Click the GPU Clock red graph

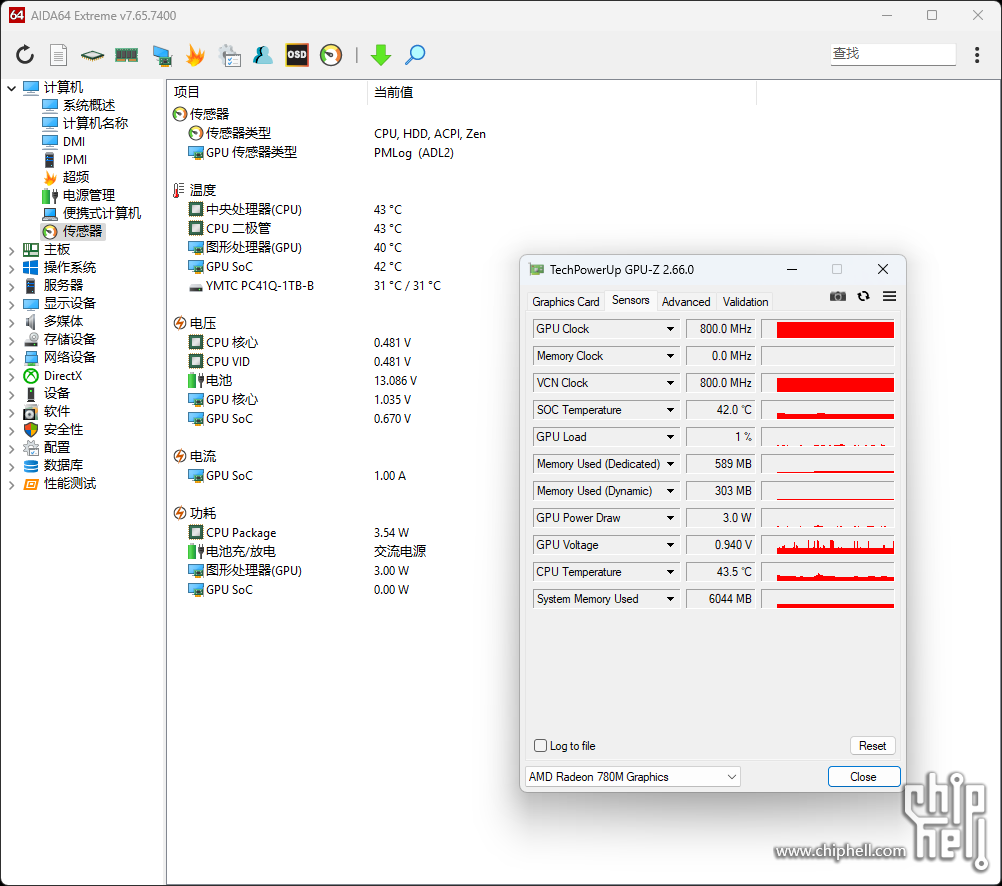(x=828, y=329)
